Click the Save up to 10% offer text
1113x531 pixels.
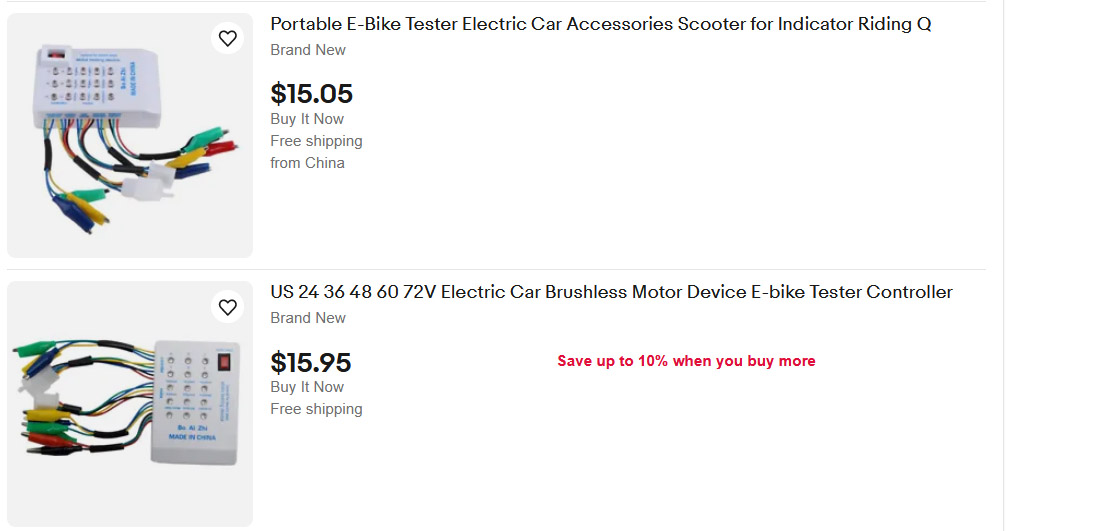[x=686, y=361]
